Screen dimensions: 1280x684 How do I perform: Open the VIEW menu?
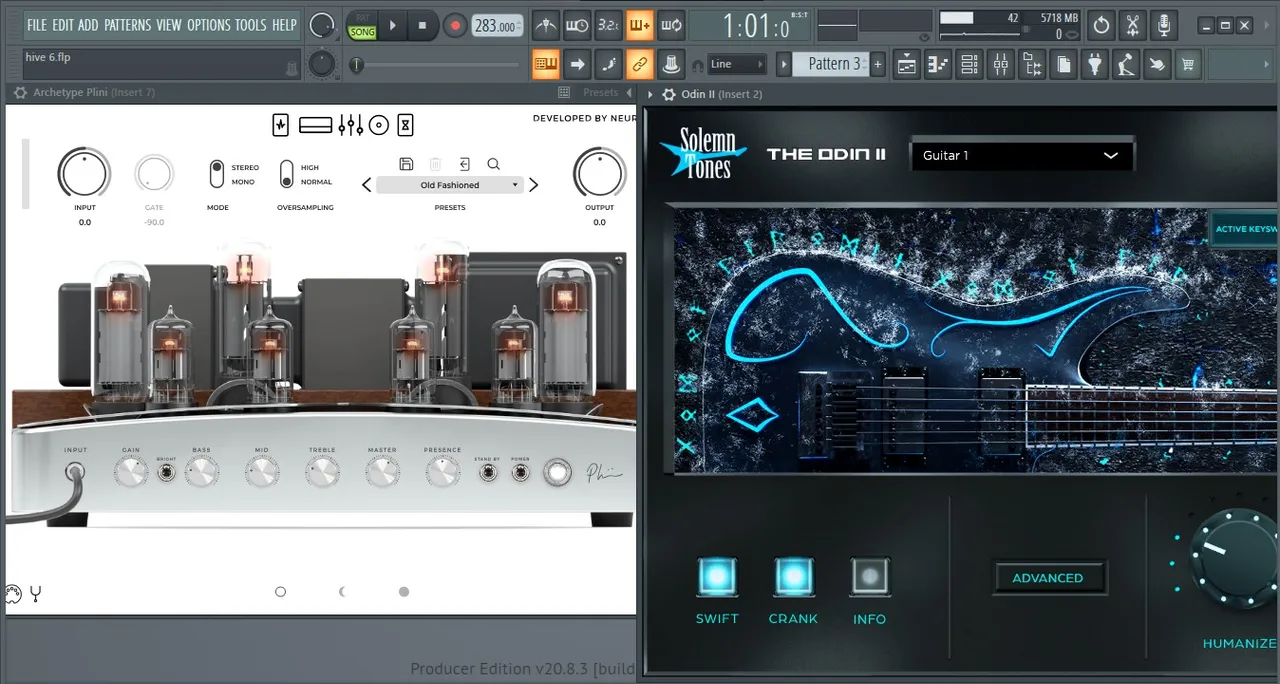pos(169,25)
